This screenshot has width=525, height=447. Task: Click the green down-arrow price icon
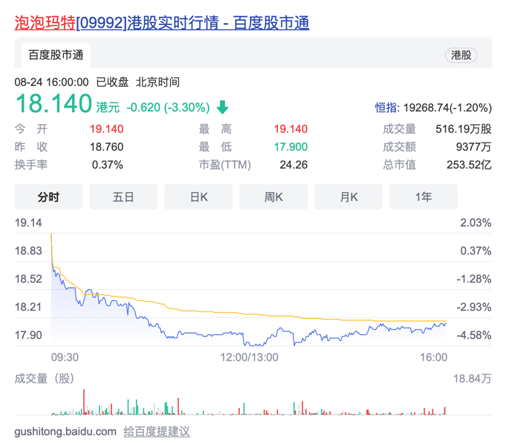pos(222,107)
